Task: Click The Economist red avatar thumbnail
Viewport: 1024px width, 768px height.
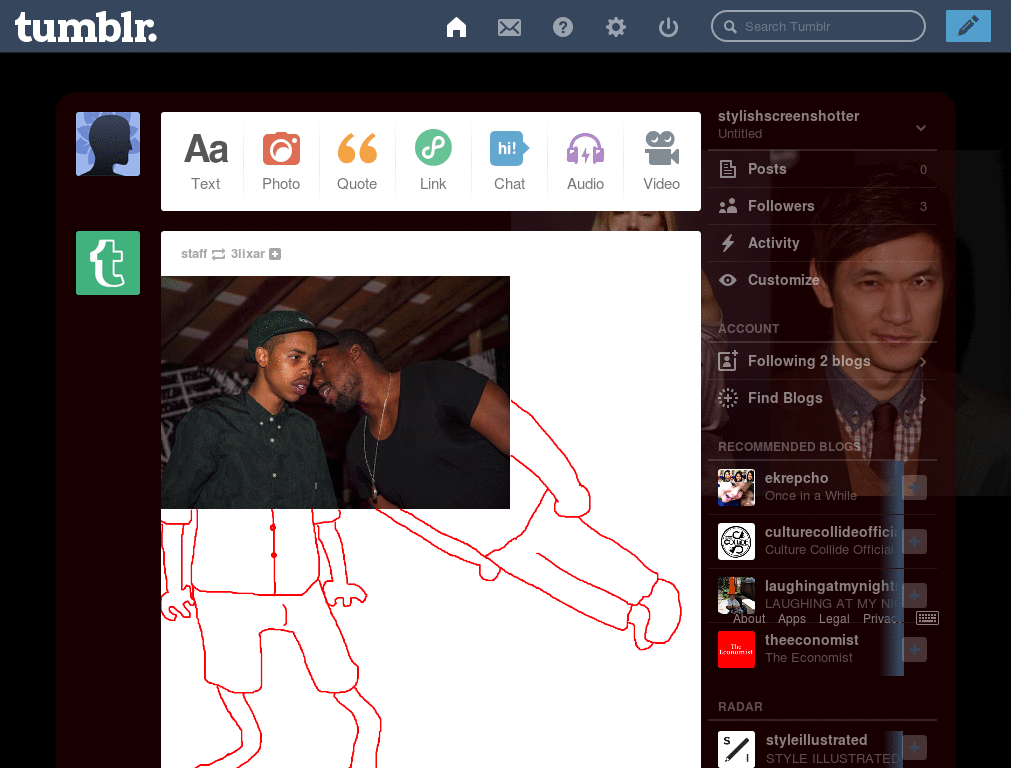Action: [736, 649]
